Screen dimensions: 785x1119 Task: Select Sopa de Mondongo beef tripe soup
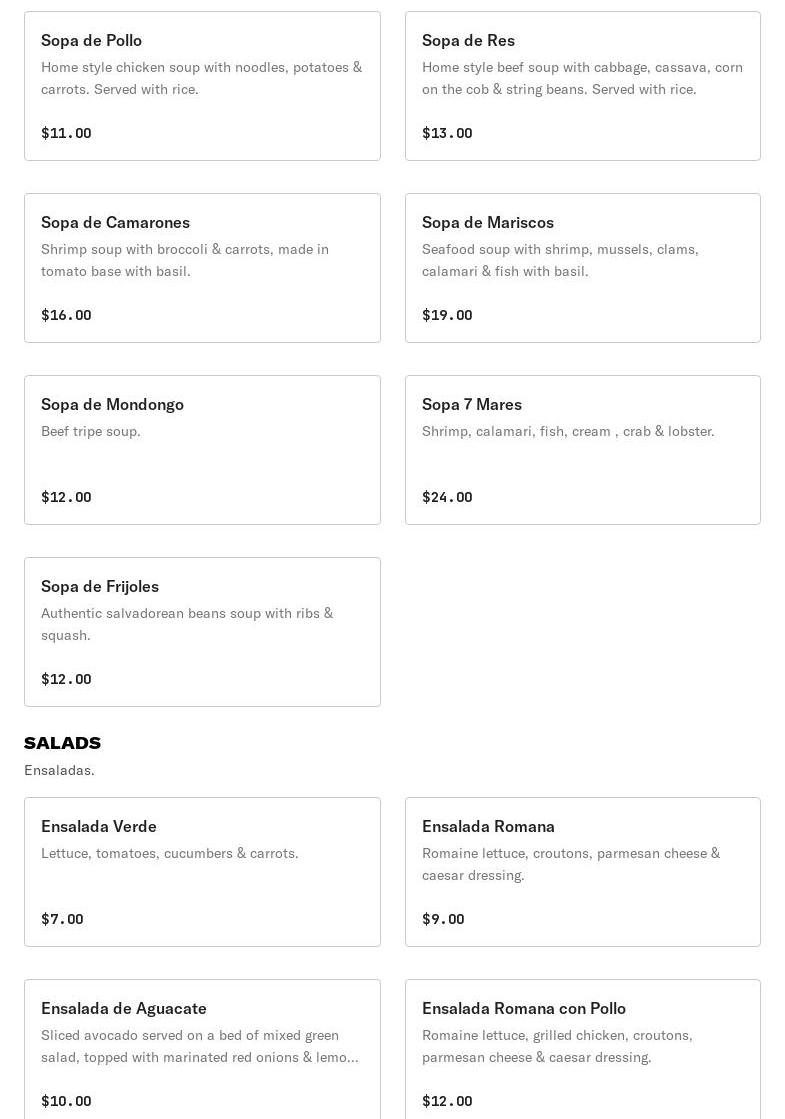(x=202, y=450)
